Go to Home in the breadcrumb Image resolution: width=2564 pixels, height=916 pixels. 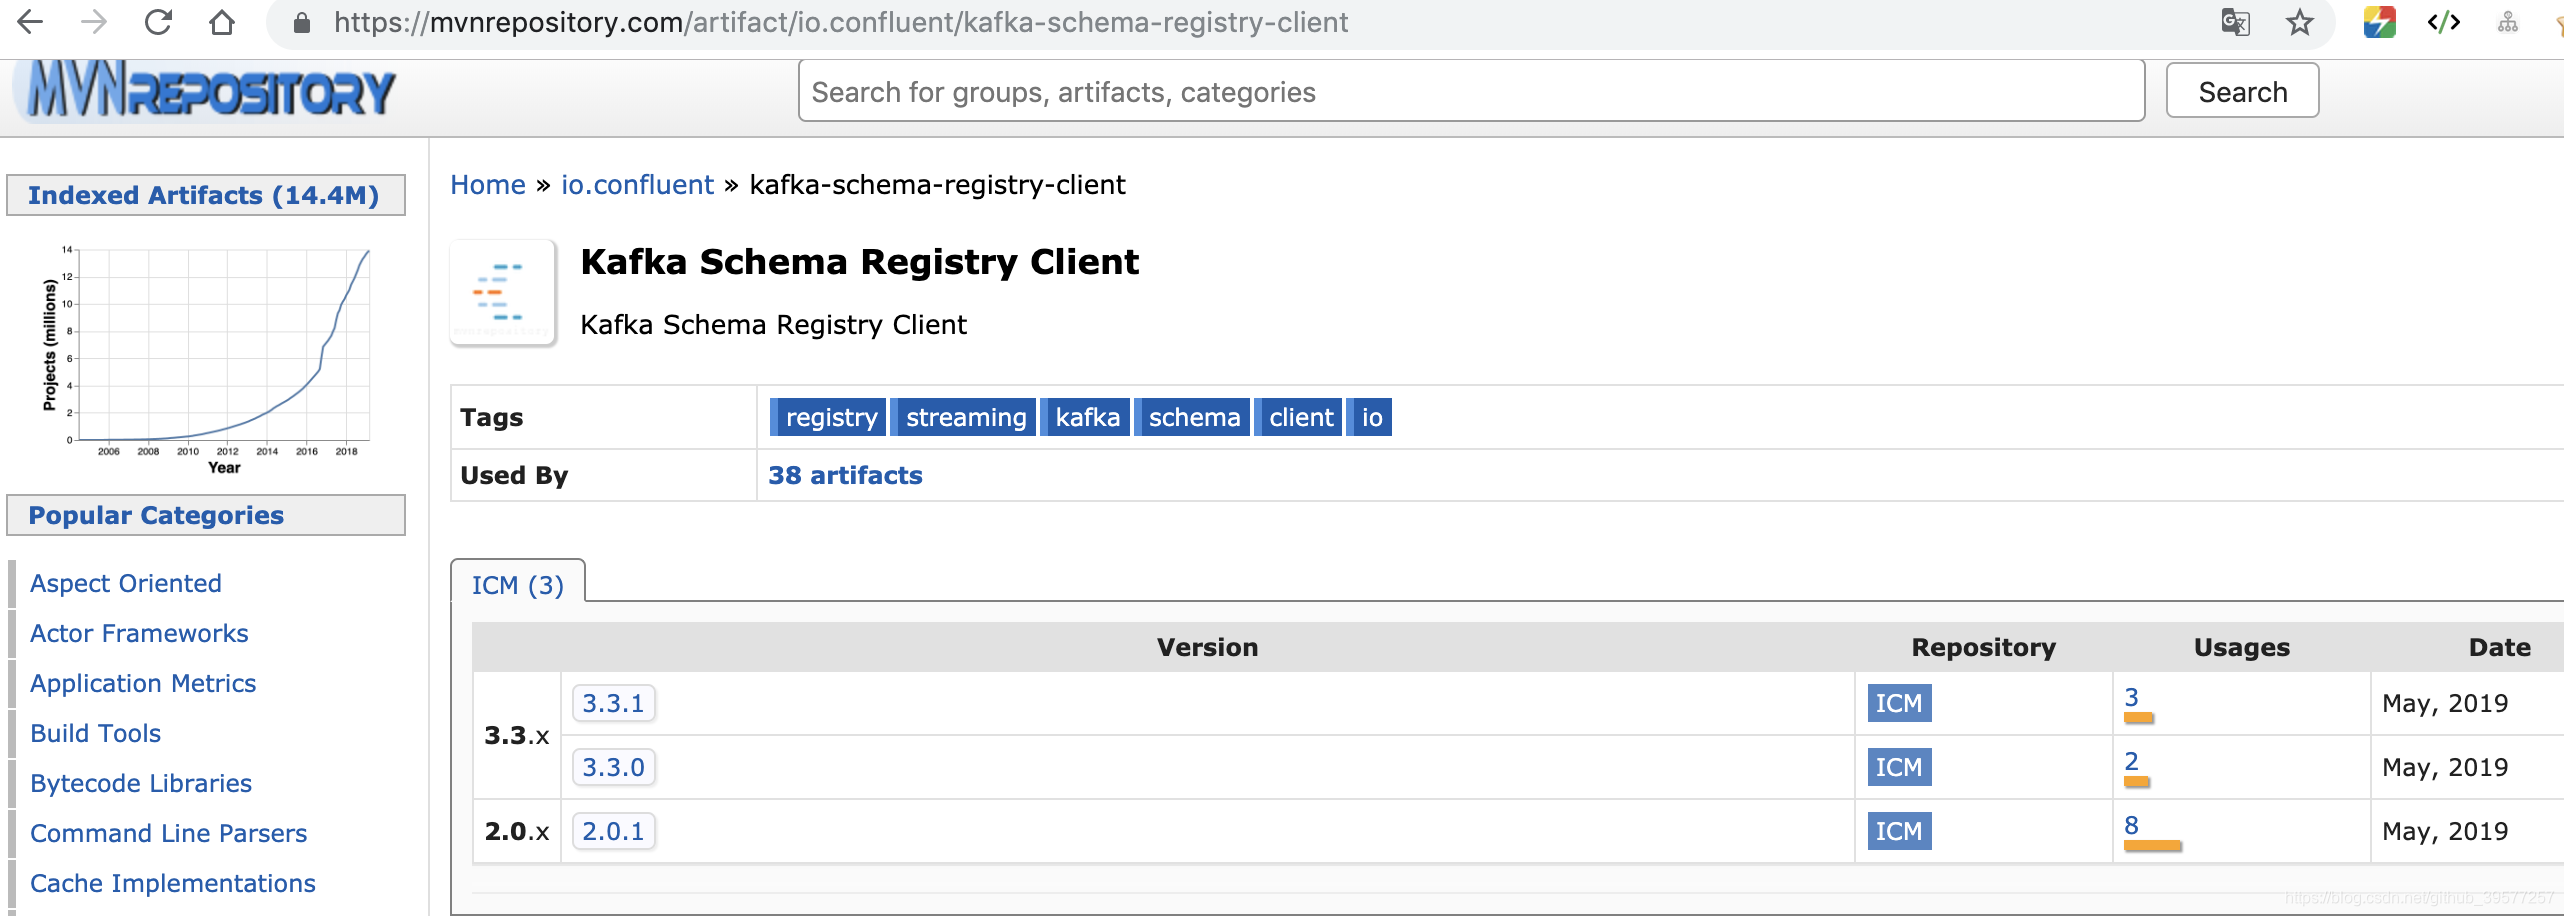tap(488, 185)
